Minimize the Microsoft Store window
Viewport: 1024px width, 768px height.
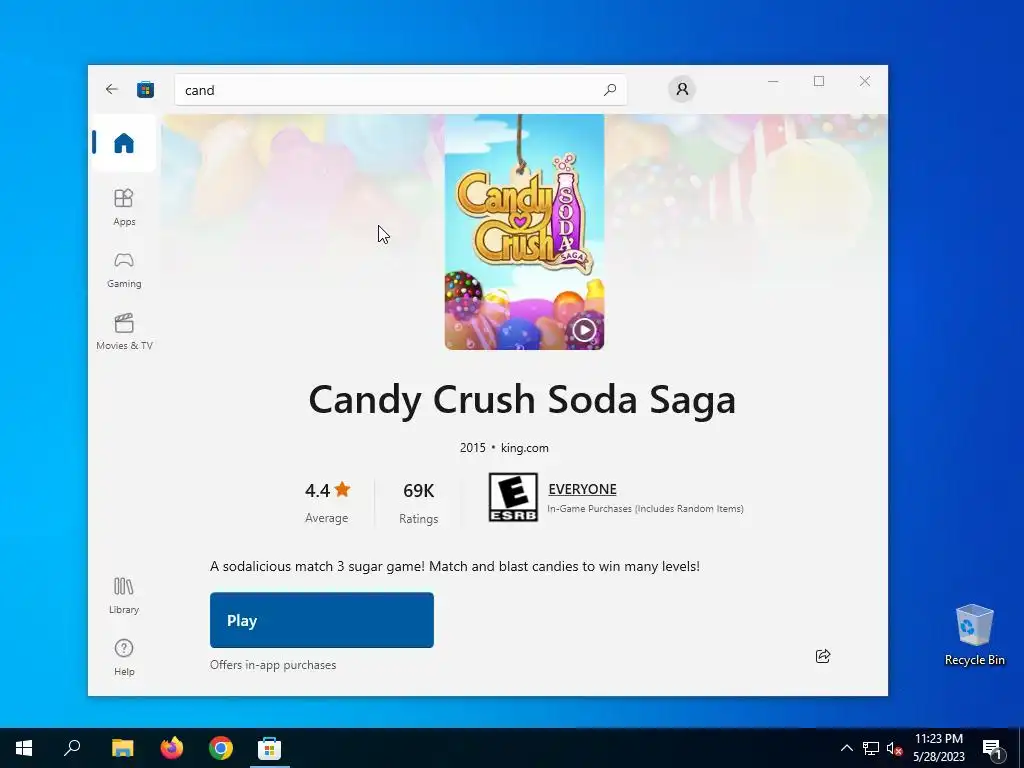click(773, 81)
